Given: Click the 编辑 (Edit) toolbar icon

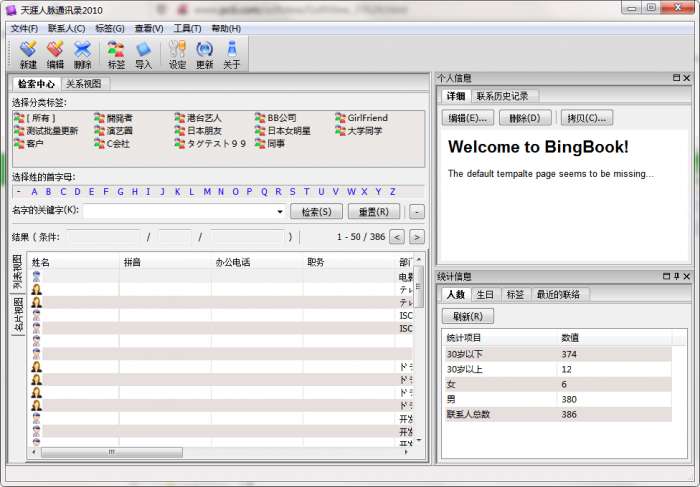Looking at the screenshot, I should (x=55, y=54).
